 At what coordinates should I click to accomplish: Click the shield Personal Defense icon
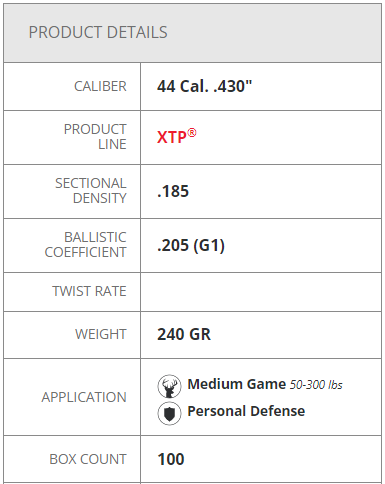pyautogui.click(x=169, y=413)
